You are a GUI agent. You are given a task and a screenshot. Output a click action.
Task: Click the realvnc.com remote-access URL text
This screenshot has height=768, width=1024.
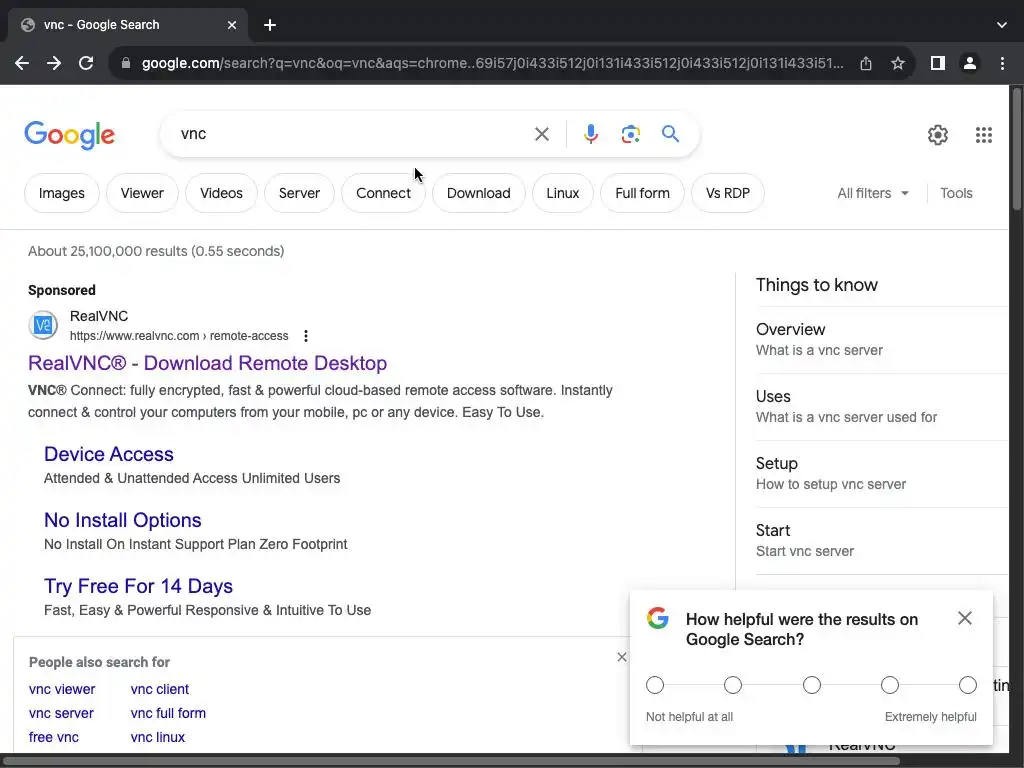(179, 336)
